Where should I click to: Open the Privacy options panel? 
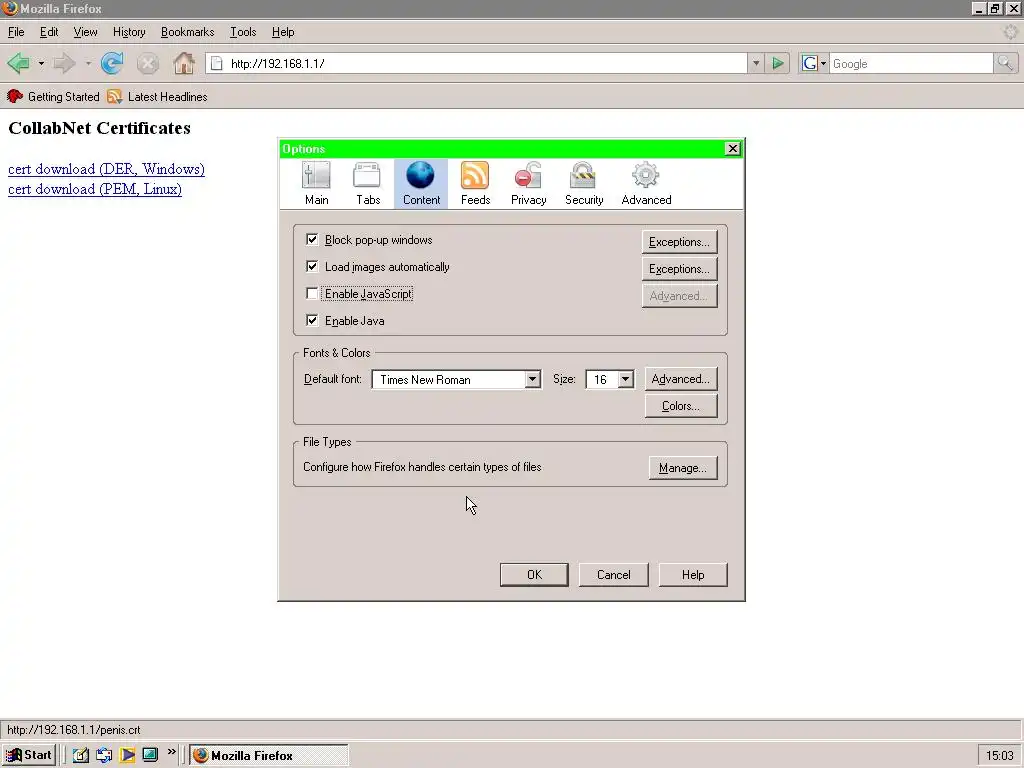click(x=528, y=184)
